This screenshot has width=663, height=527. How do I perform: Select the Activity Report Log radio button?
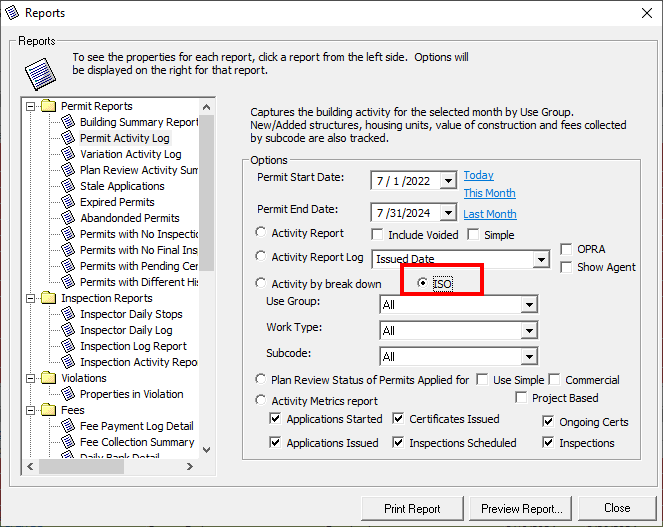pos(260,256)
